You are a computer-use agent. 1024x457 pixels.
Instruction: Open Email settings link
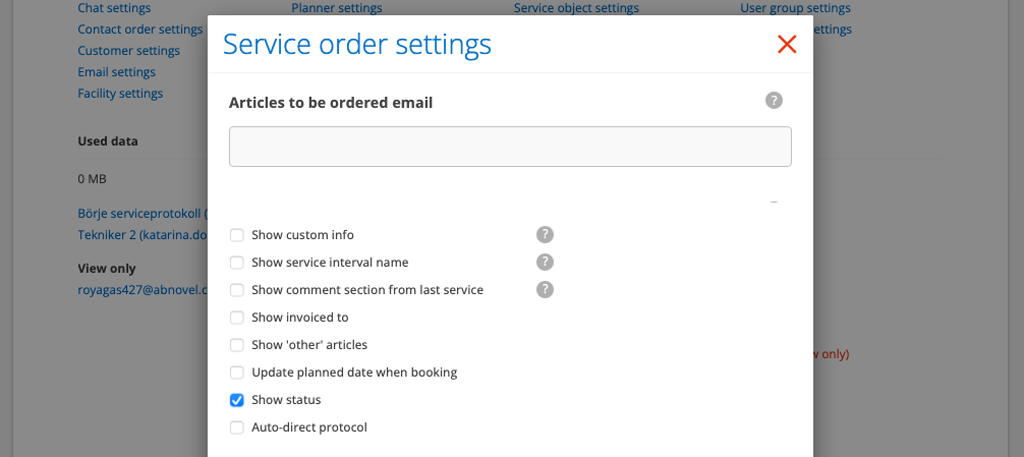pyautogui.click(x=117, y=72)
